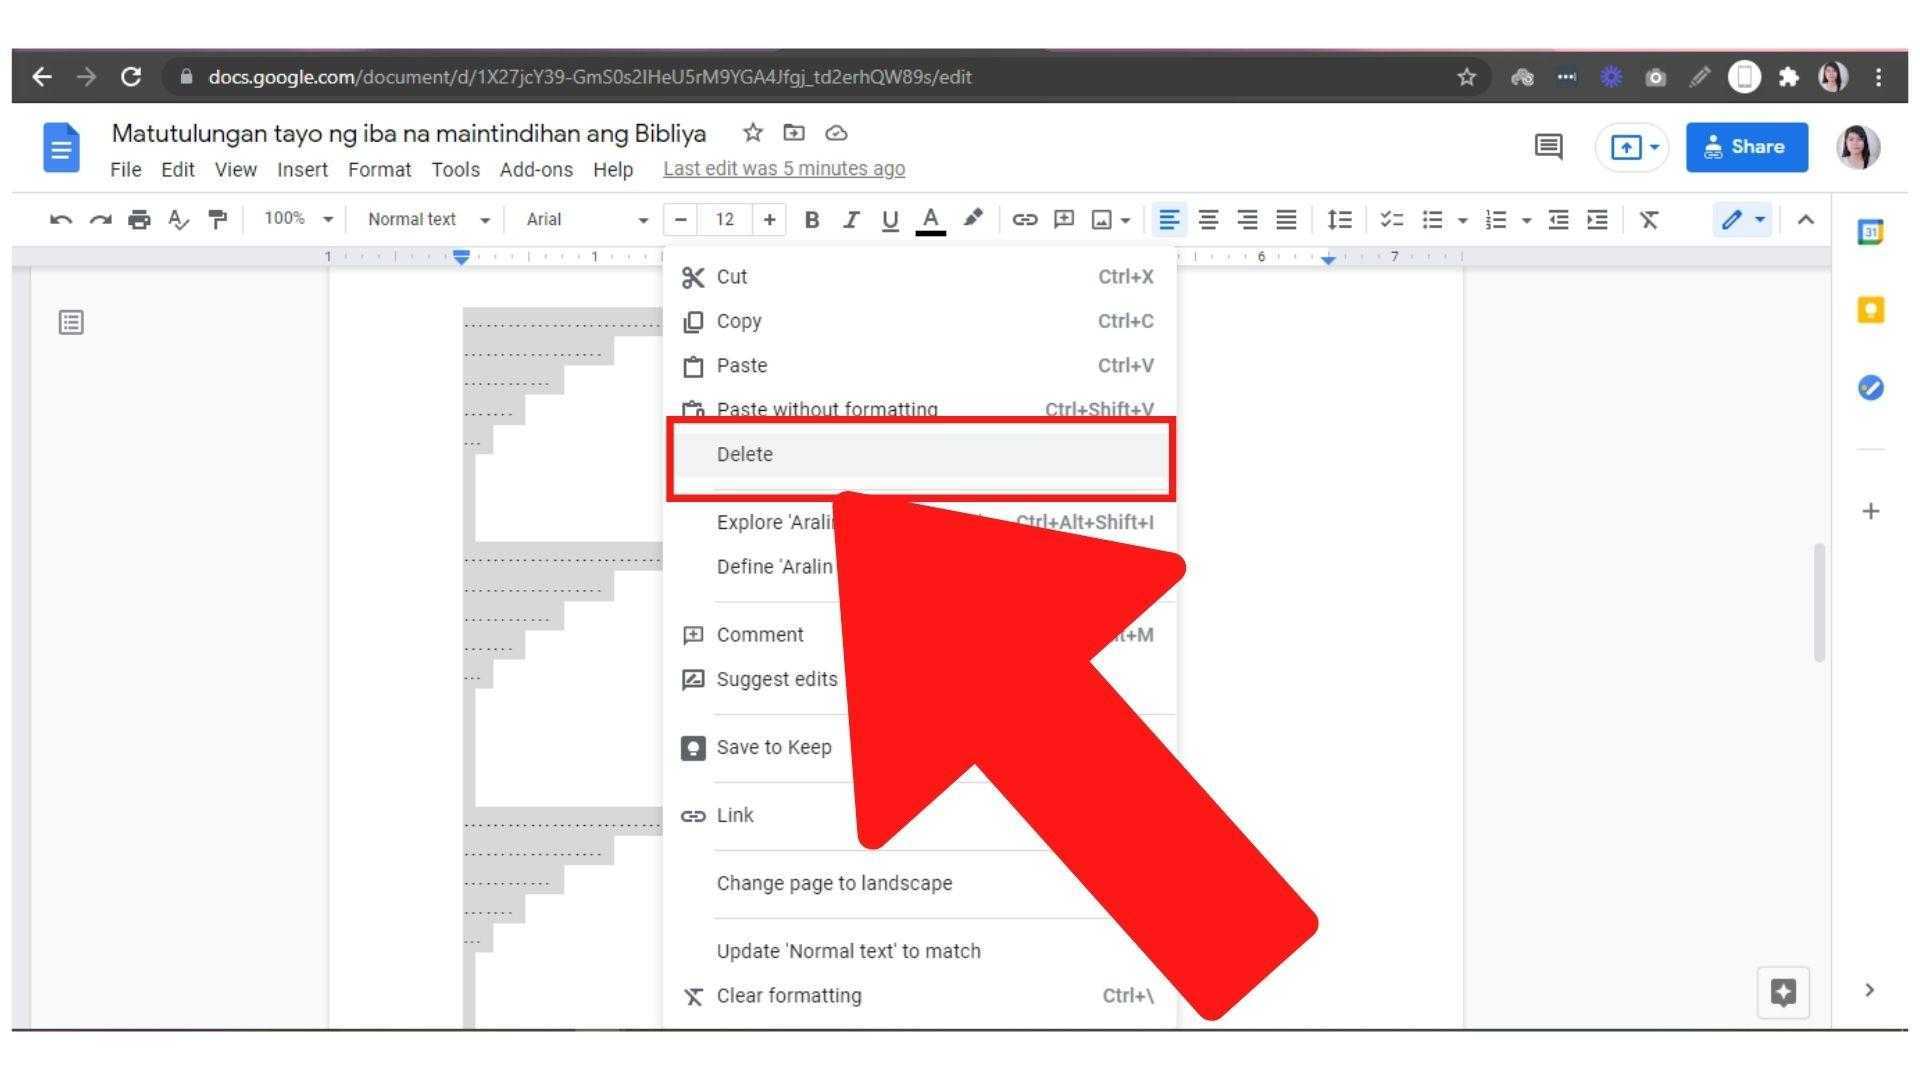
Task: Set left text alignment
Action: click(1168, 220)
